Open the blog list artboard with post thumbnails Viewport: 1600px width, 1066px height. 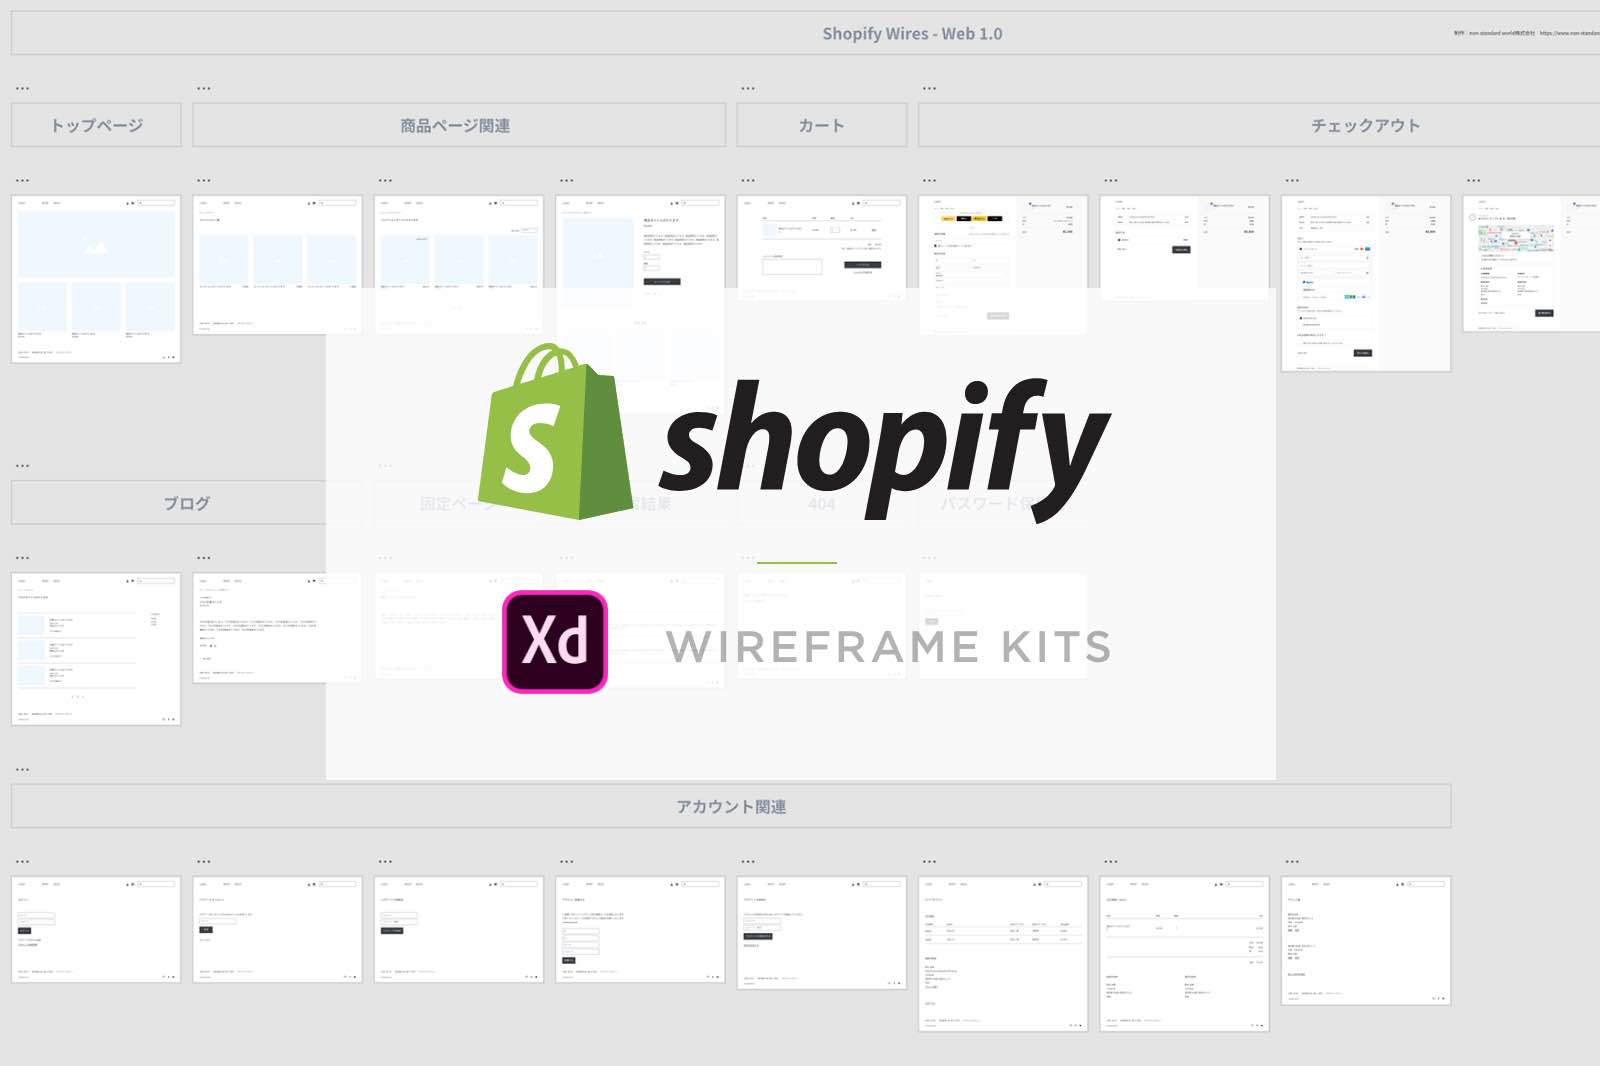96,649
